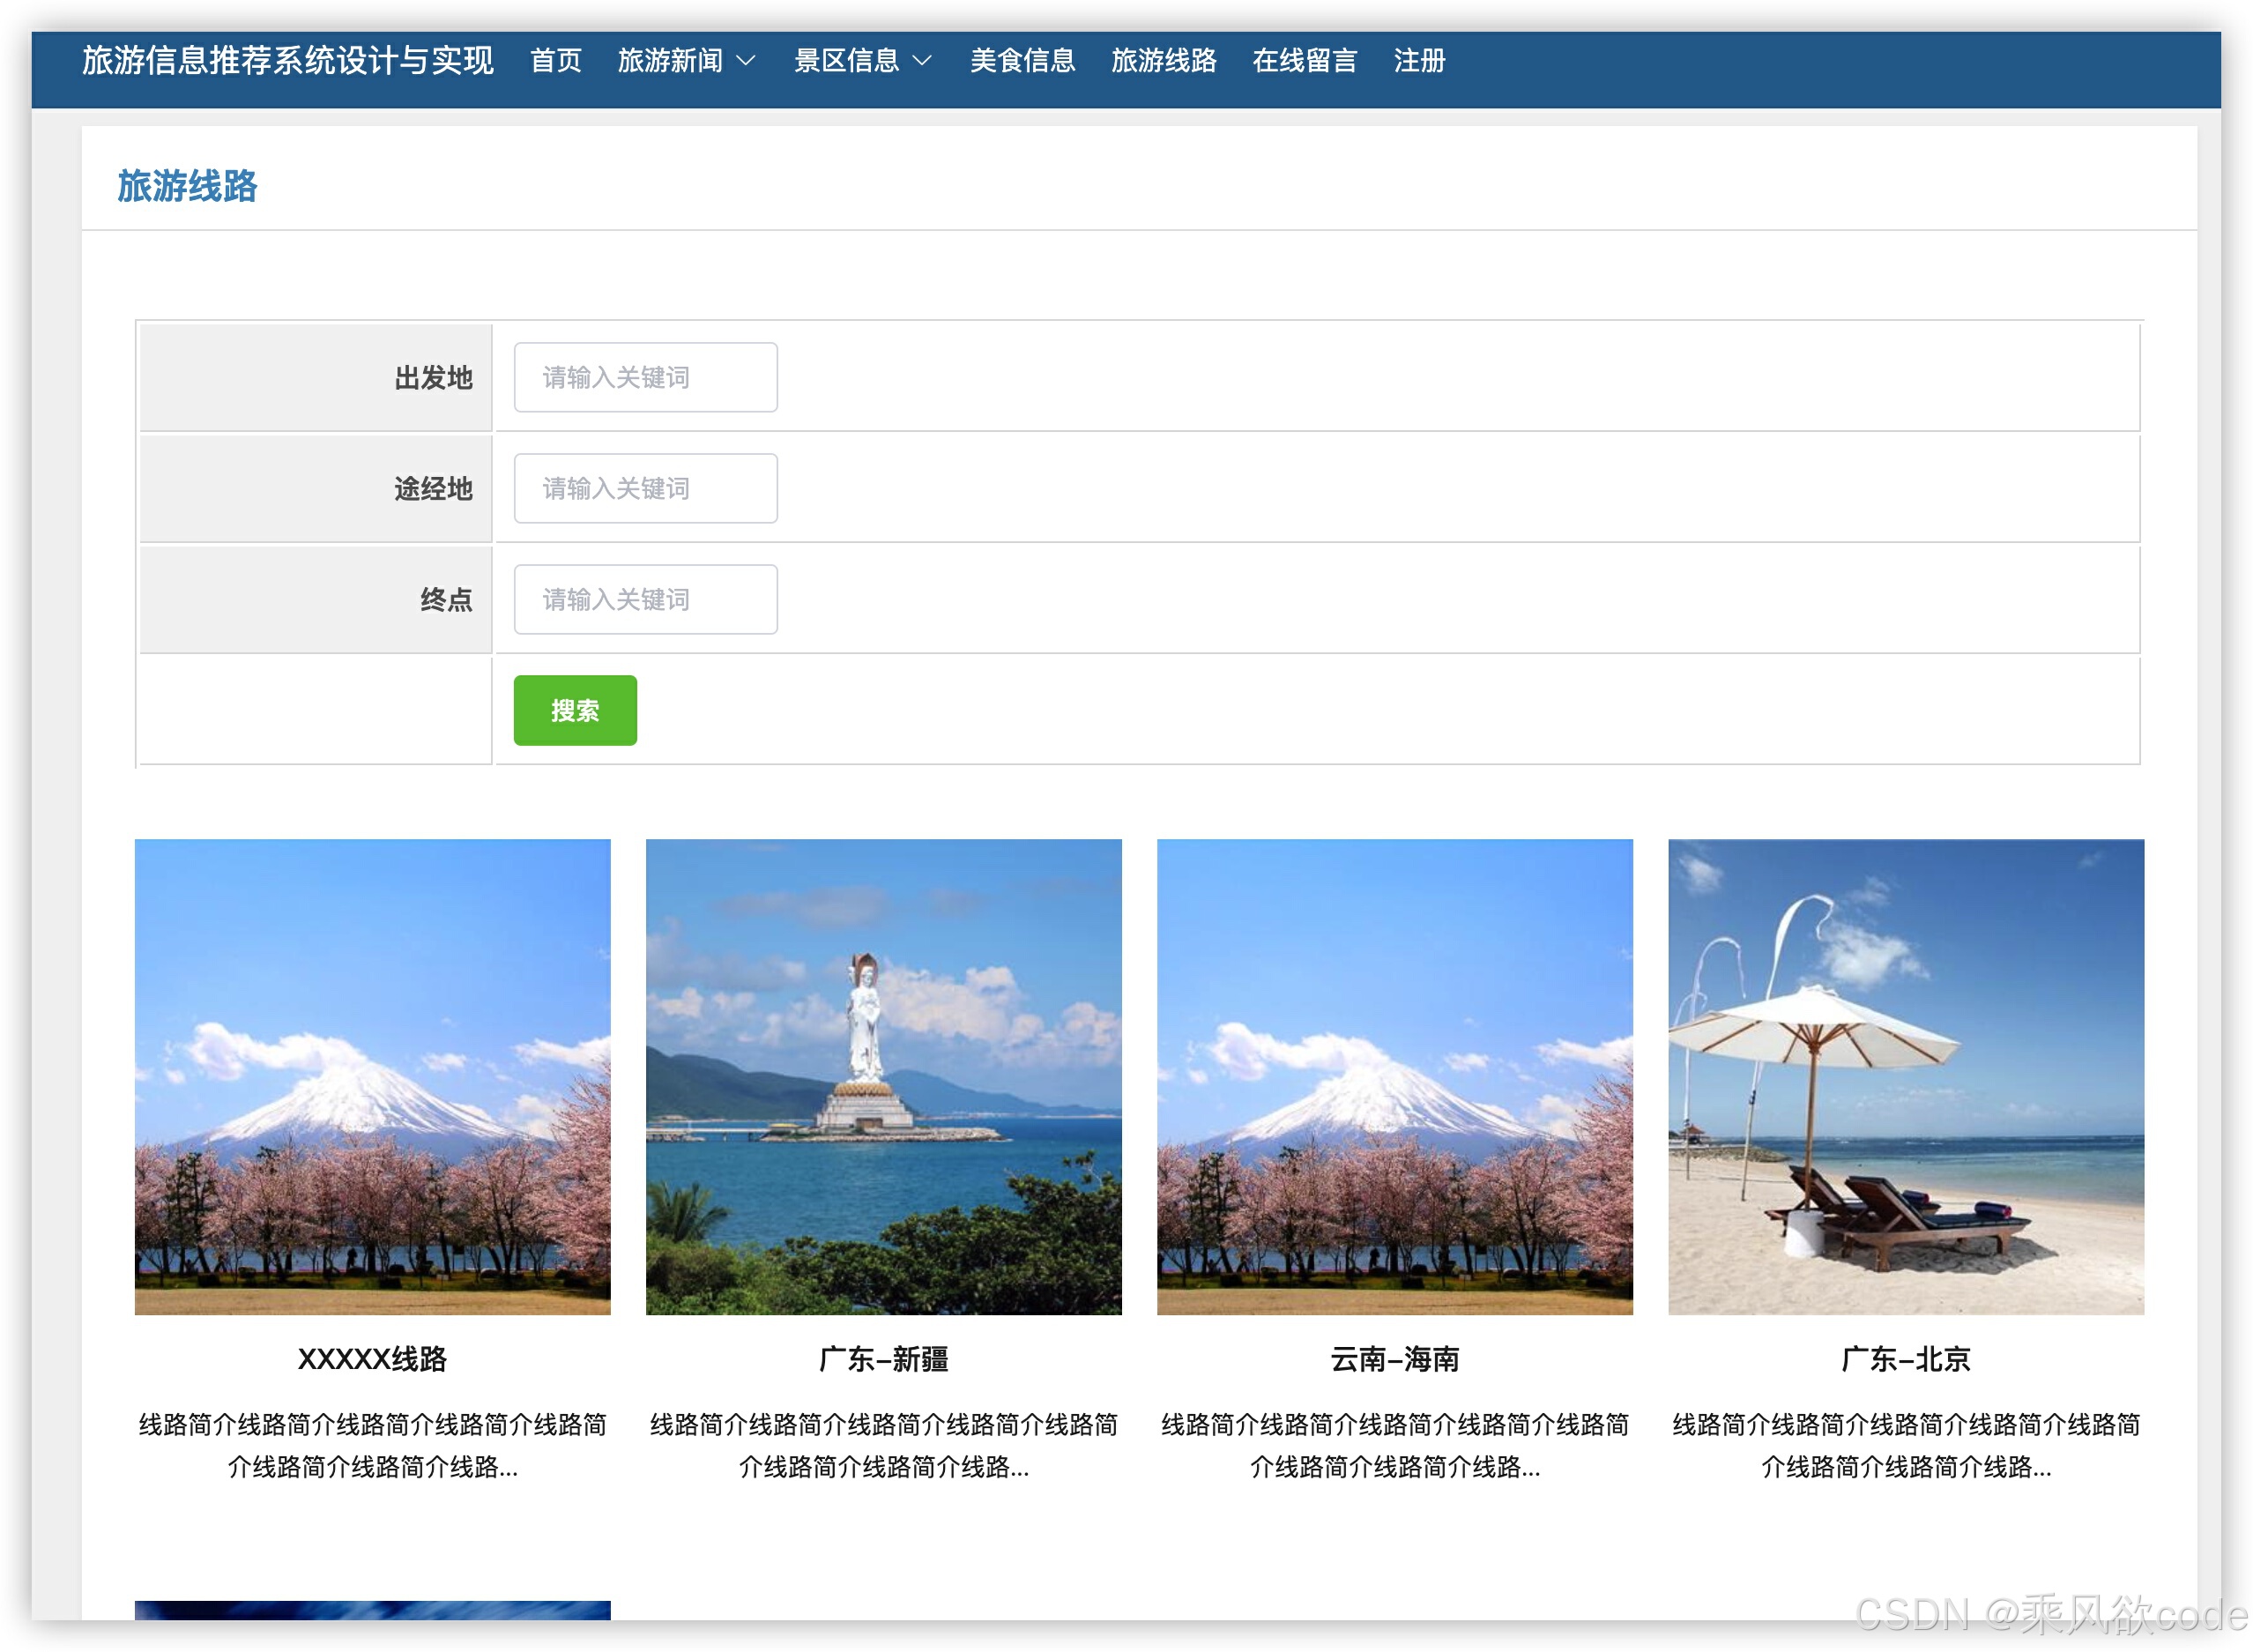Viewport: 2253px width, 1652px height.
Task: Select the 旅游线路 navigation item
Action: click(1164, 62)
